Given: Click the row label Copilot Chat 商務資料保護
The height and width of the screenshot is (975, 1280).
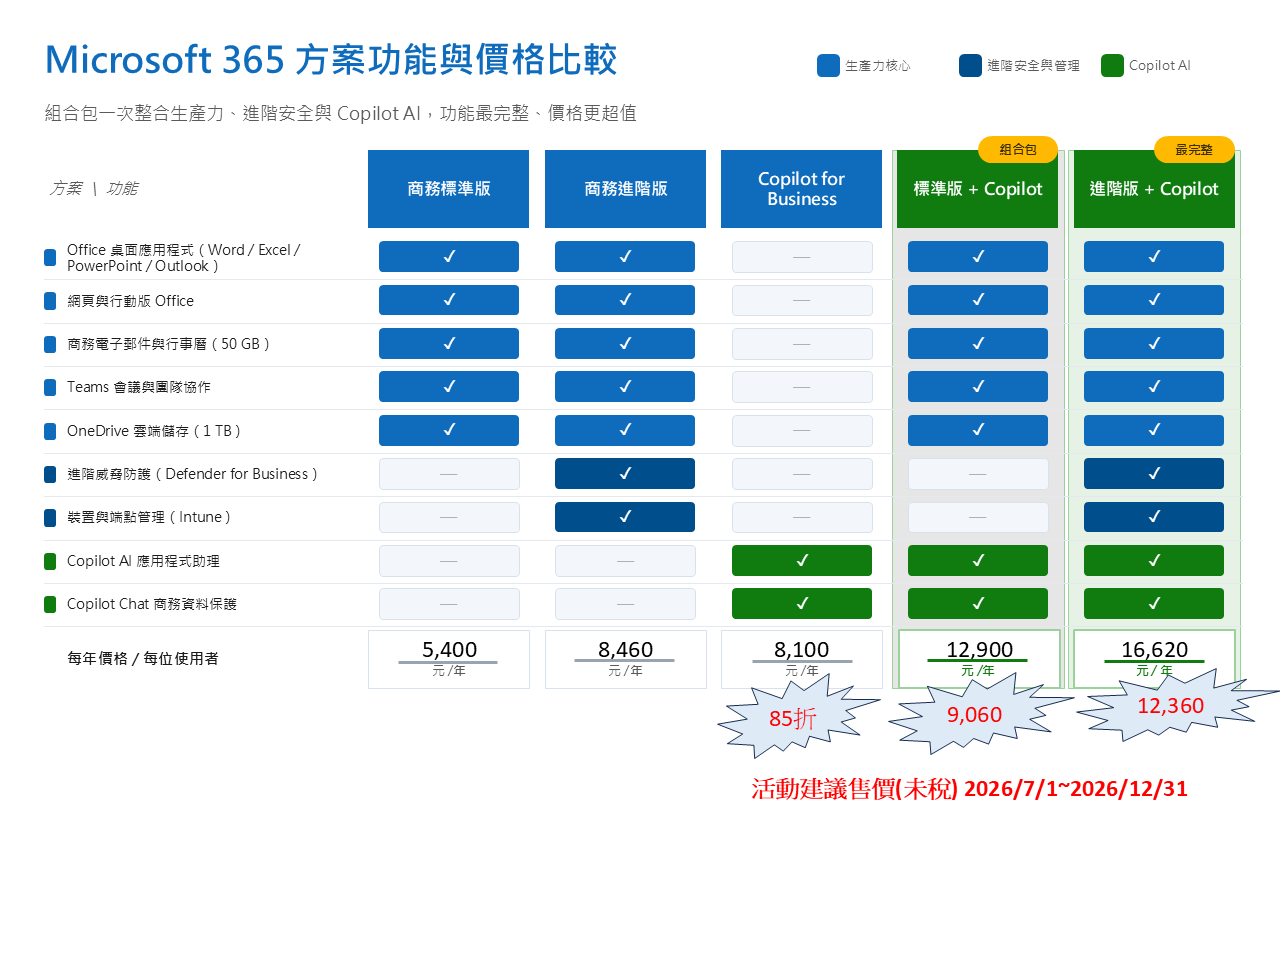Looking at the screenshot, I should 152,604.
